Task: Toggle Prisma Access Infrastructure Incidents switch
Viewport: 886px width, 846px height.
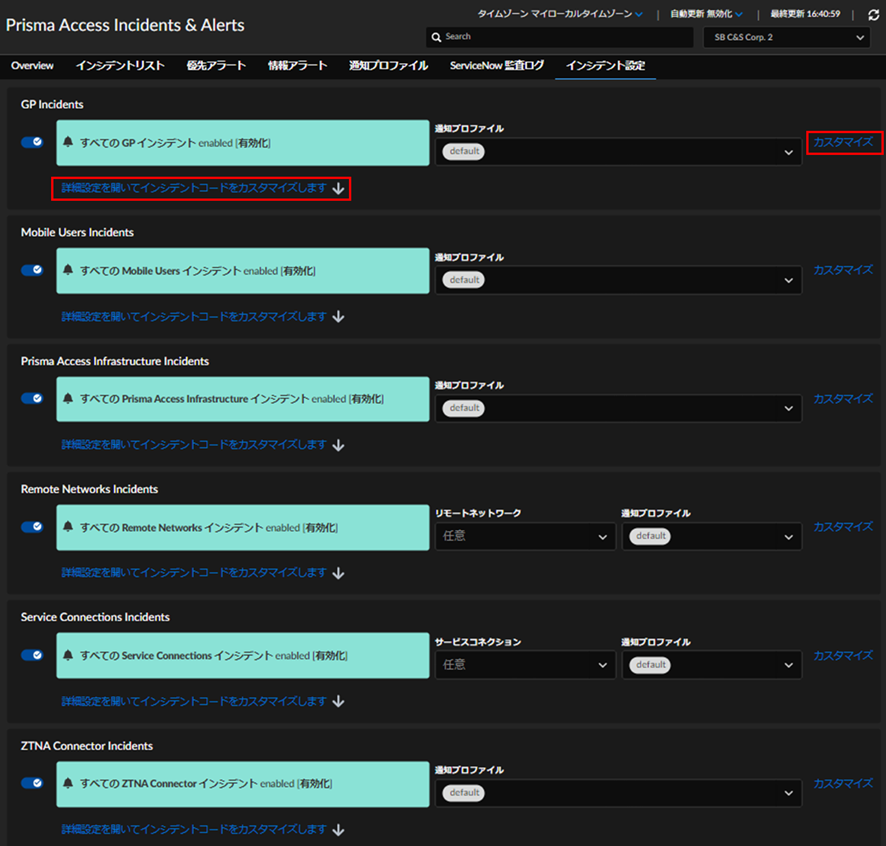Action: [x=32, y=398]
